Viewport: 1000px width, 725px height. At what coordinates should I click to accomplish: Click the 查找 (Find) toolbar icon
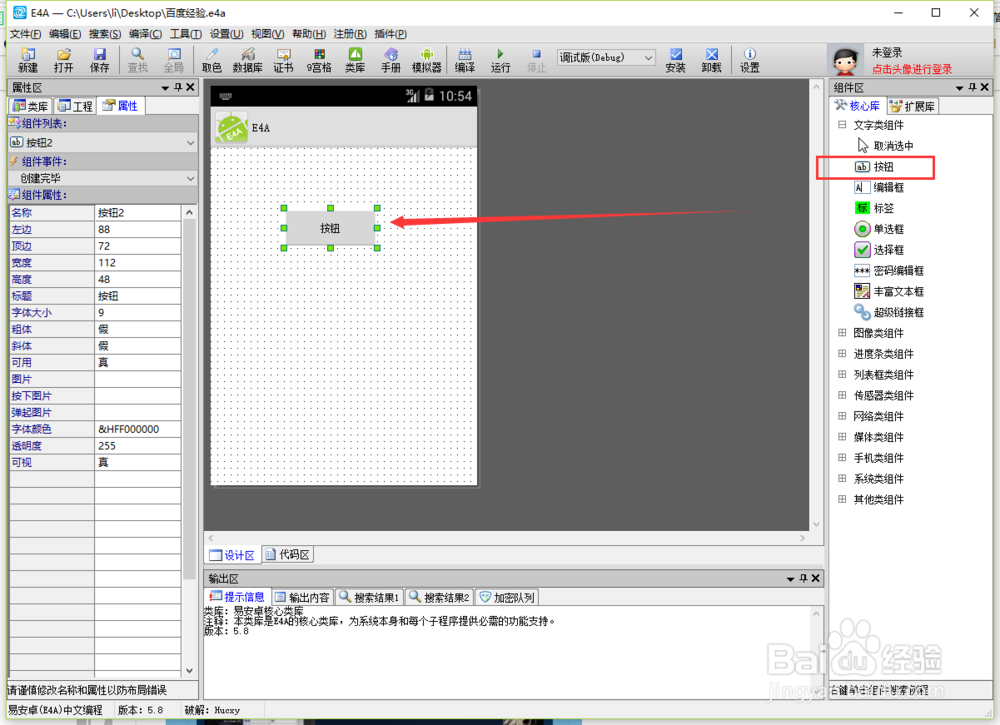pos(137,60)
